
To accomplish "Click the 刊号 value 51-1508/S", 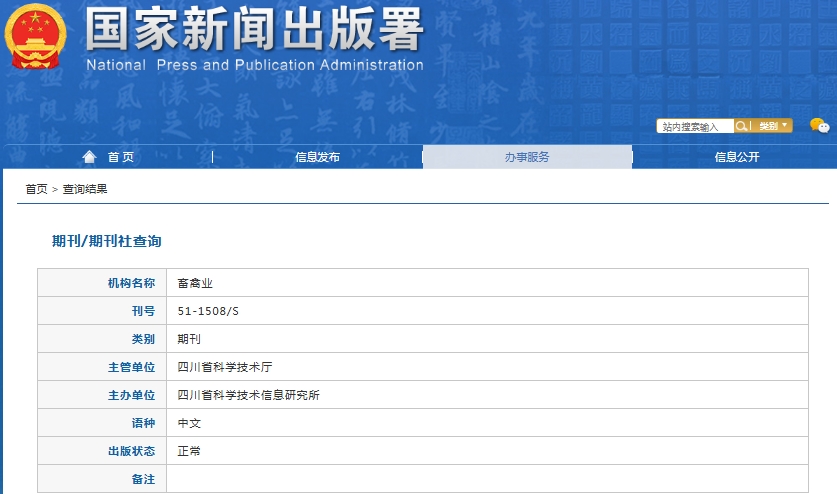I will click(x=208, y=311).
